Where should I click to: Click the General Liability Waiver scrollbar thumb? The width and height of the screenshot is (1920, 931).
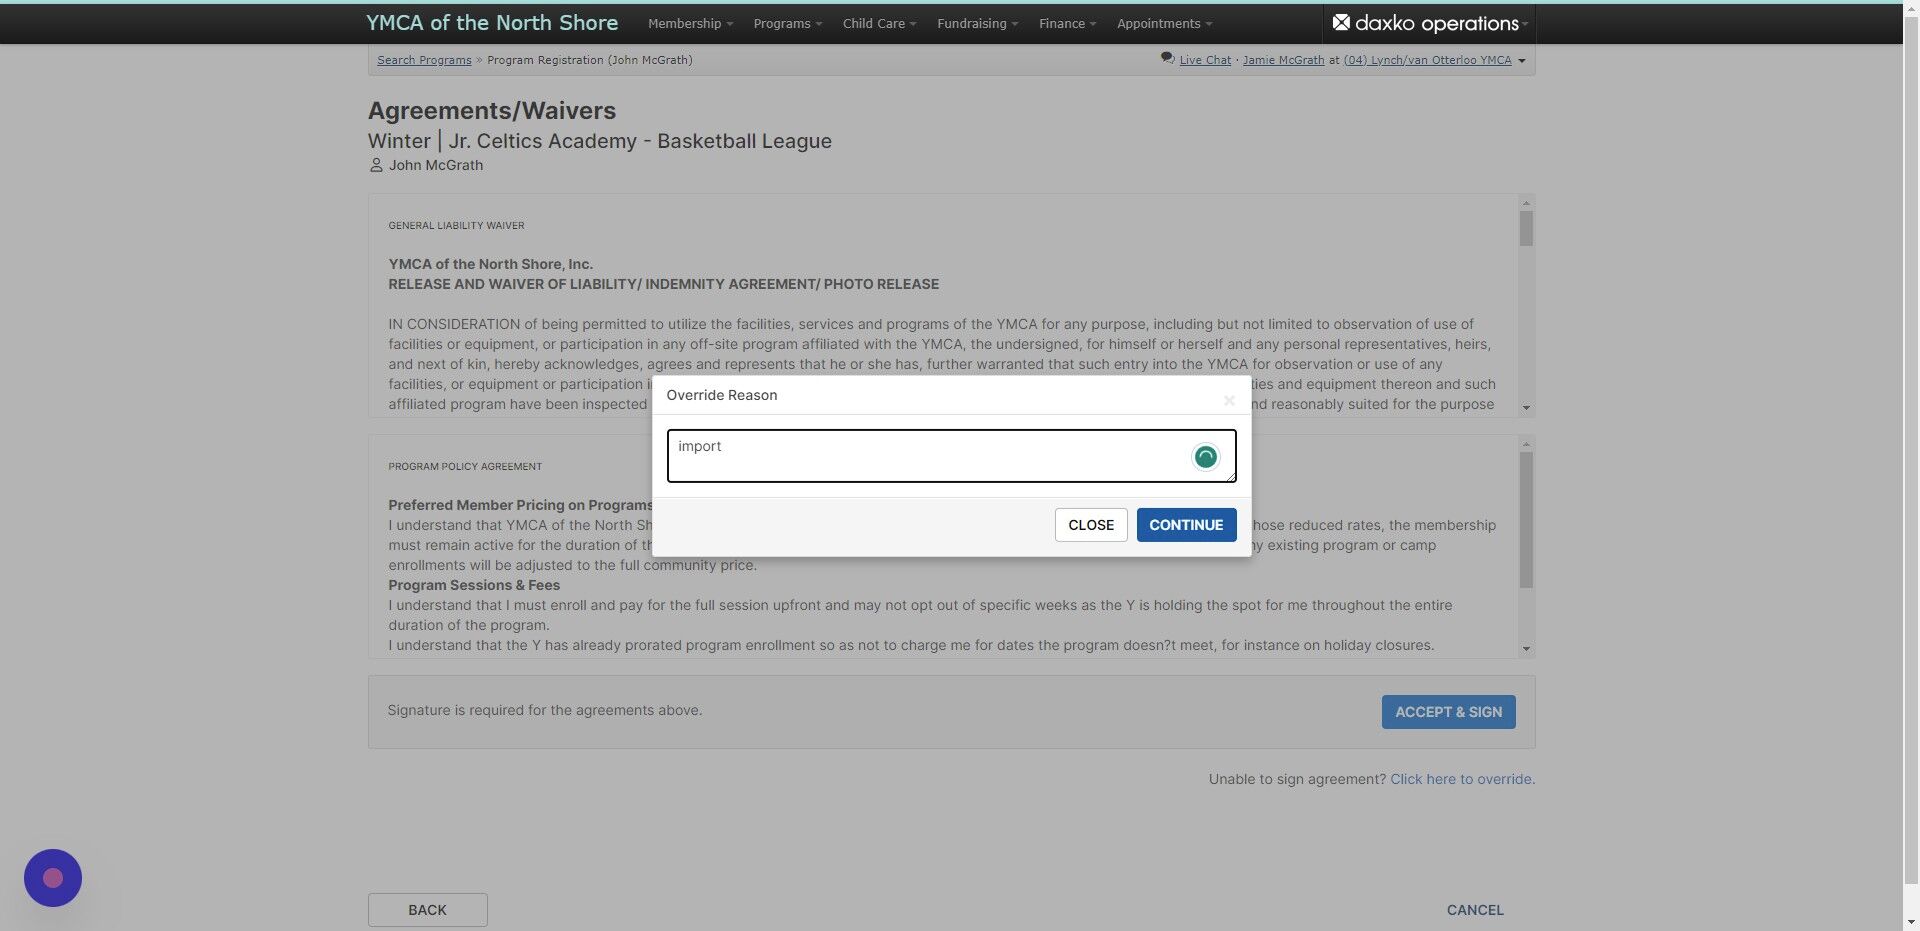(x=1526, y=228)
